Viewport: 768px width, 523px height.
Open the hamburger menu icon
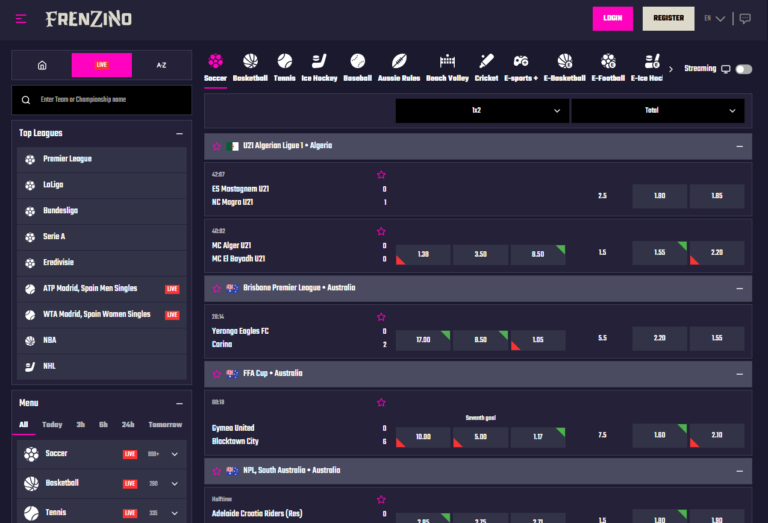[21, 19]
